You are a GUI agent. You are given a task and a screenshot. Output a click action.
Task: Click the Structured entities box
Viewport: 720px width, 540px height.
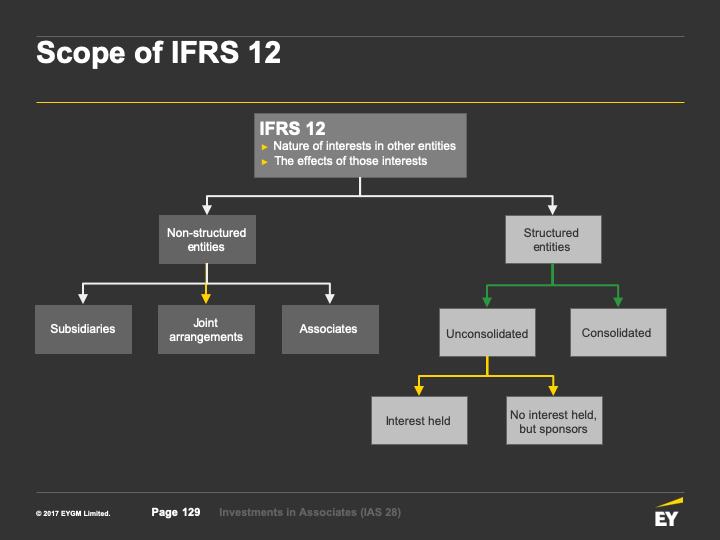(x=553, y=239)
